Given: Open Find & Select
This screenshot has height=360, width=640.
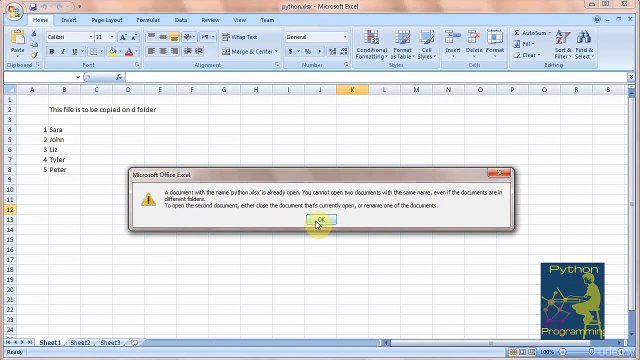Looking at the screenshot, I should point(584,44).
